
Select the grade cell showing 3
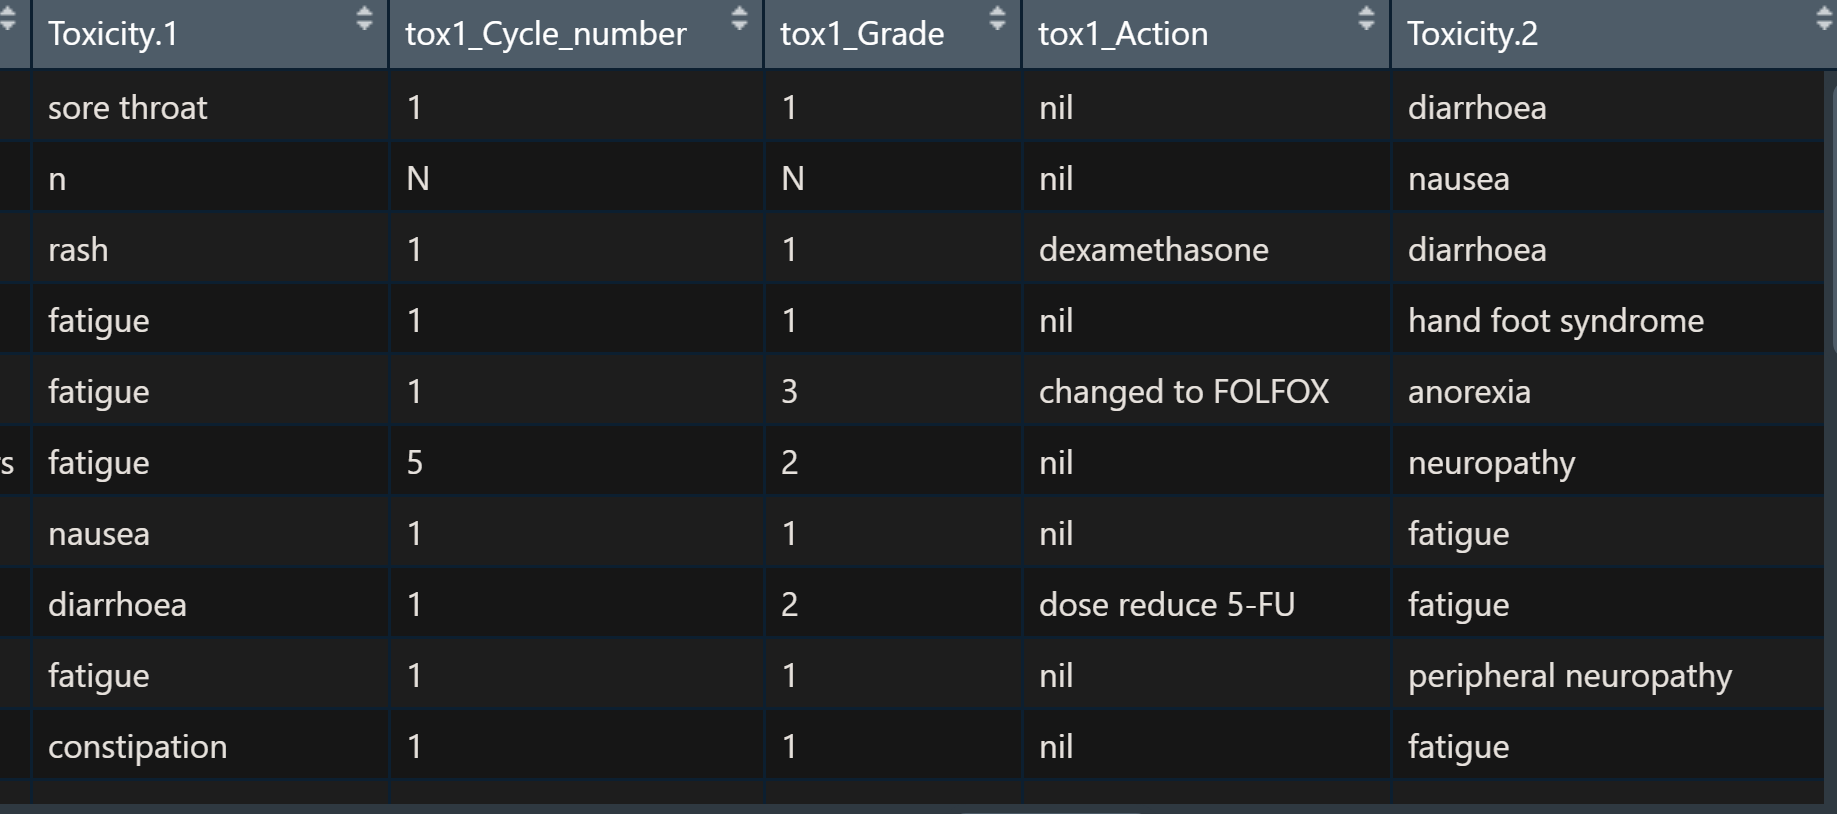pyautogui.click(x=789, y=391)
